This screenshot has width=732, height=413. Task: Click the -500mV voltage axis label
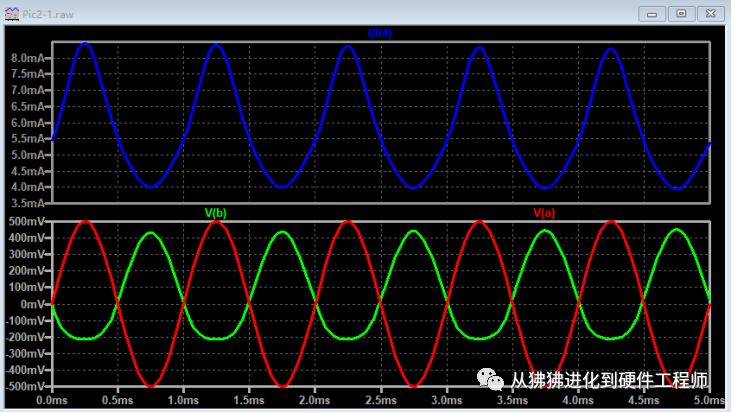(x=25, y=386)
